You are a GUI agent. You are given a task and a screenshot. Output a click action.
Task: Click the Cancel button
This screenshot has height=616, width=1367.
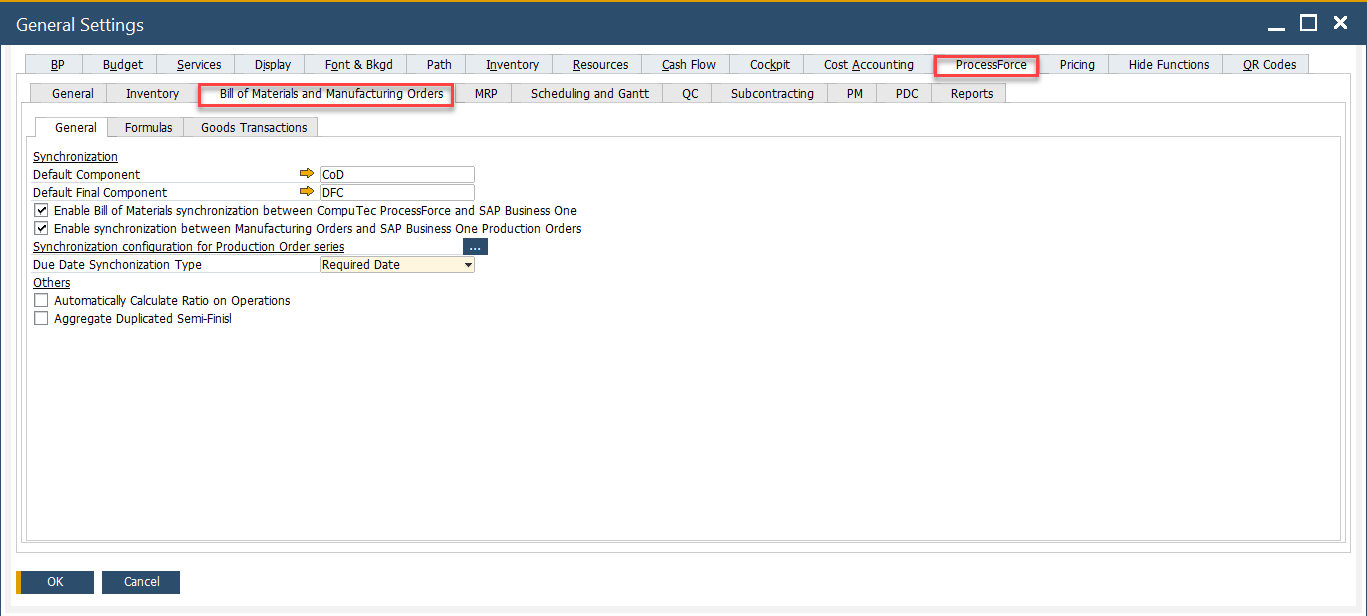pos(140,582)
